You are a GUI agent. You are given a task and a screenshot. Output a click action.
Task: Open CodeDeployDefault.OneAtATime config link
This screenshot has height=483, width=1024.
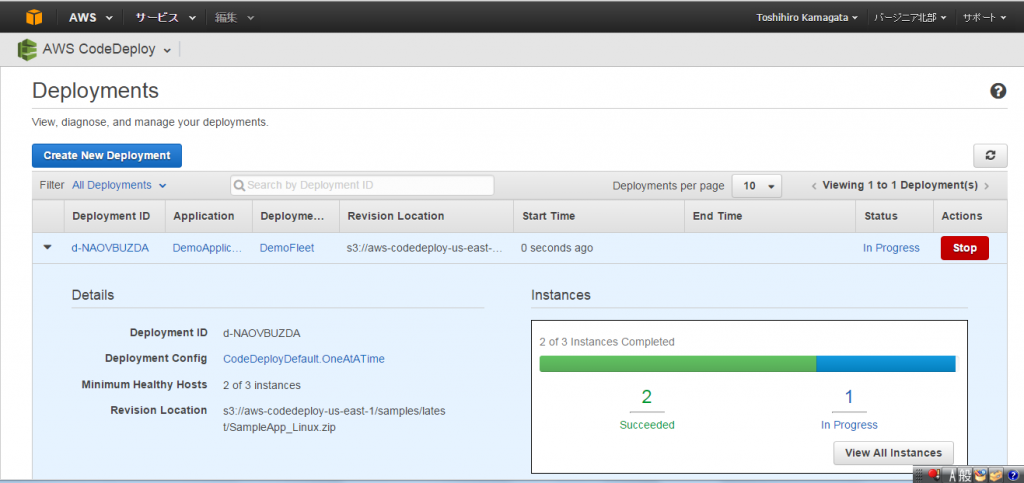coord(304,358)
